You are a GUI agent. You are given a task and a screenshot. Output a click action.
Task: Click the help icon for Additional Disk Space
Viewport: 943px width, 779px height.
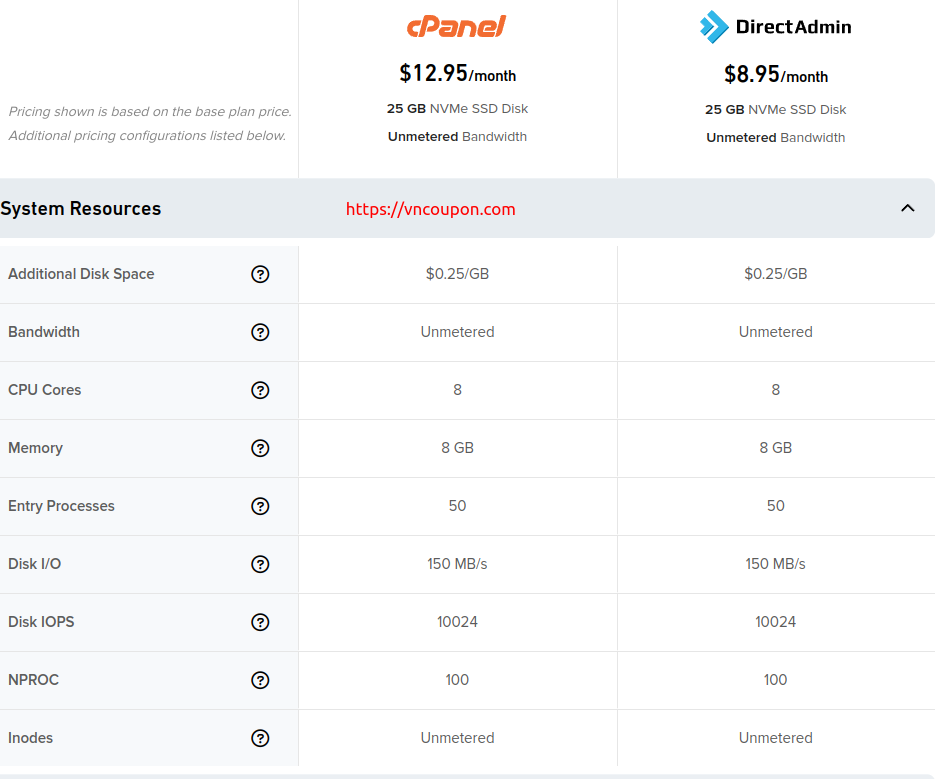(260, 274)
